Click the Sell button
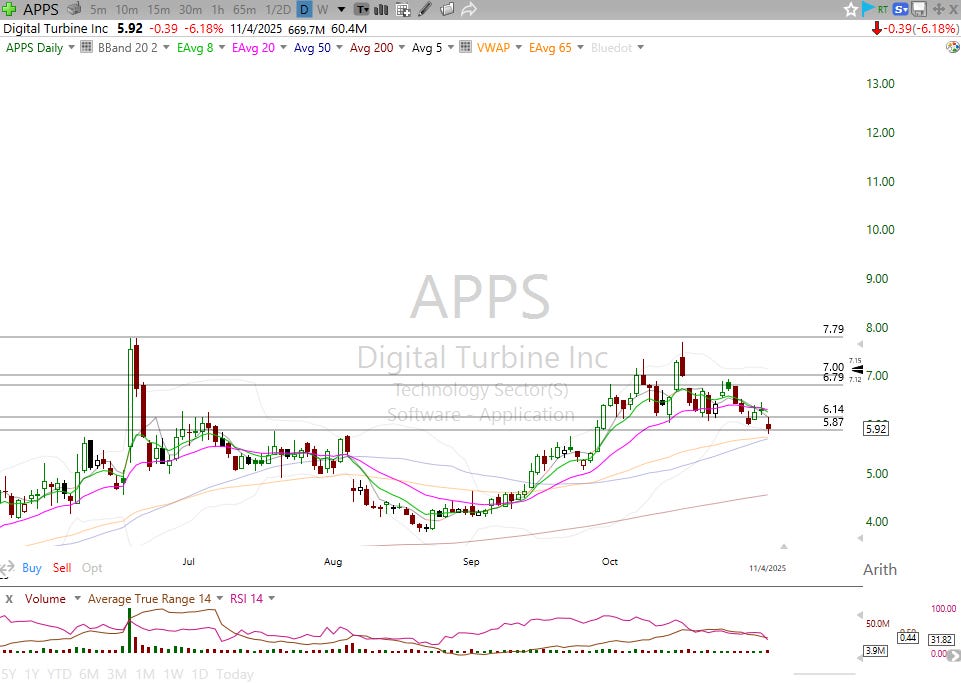The width and height of the screenshot is (961, 683). tap(62, 568)
